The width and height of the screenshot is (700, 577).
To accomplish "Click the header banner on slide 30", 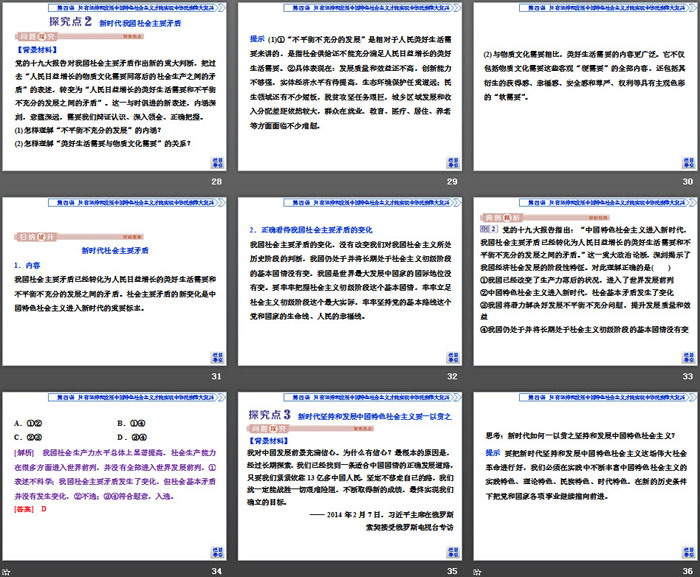I will (x=583, y=5).
